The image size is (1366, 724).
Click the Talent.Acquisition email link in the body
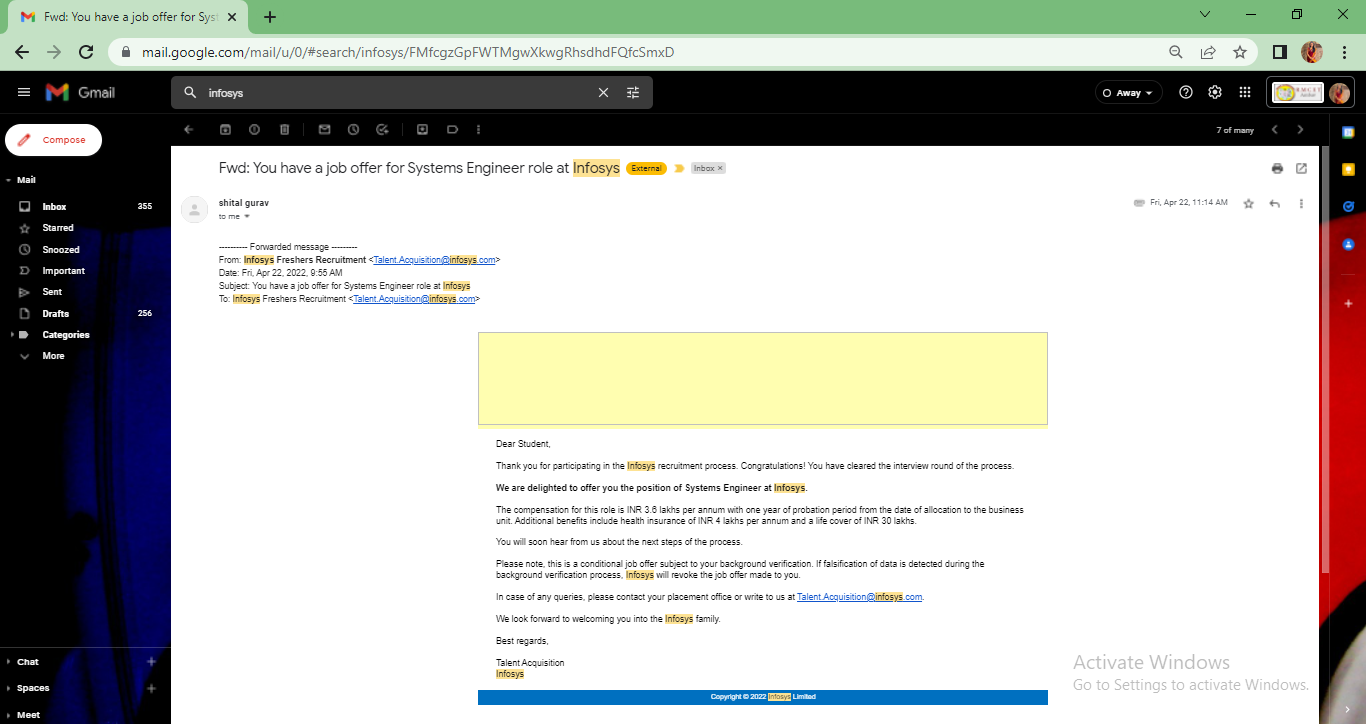[859, 597]
